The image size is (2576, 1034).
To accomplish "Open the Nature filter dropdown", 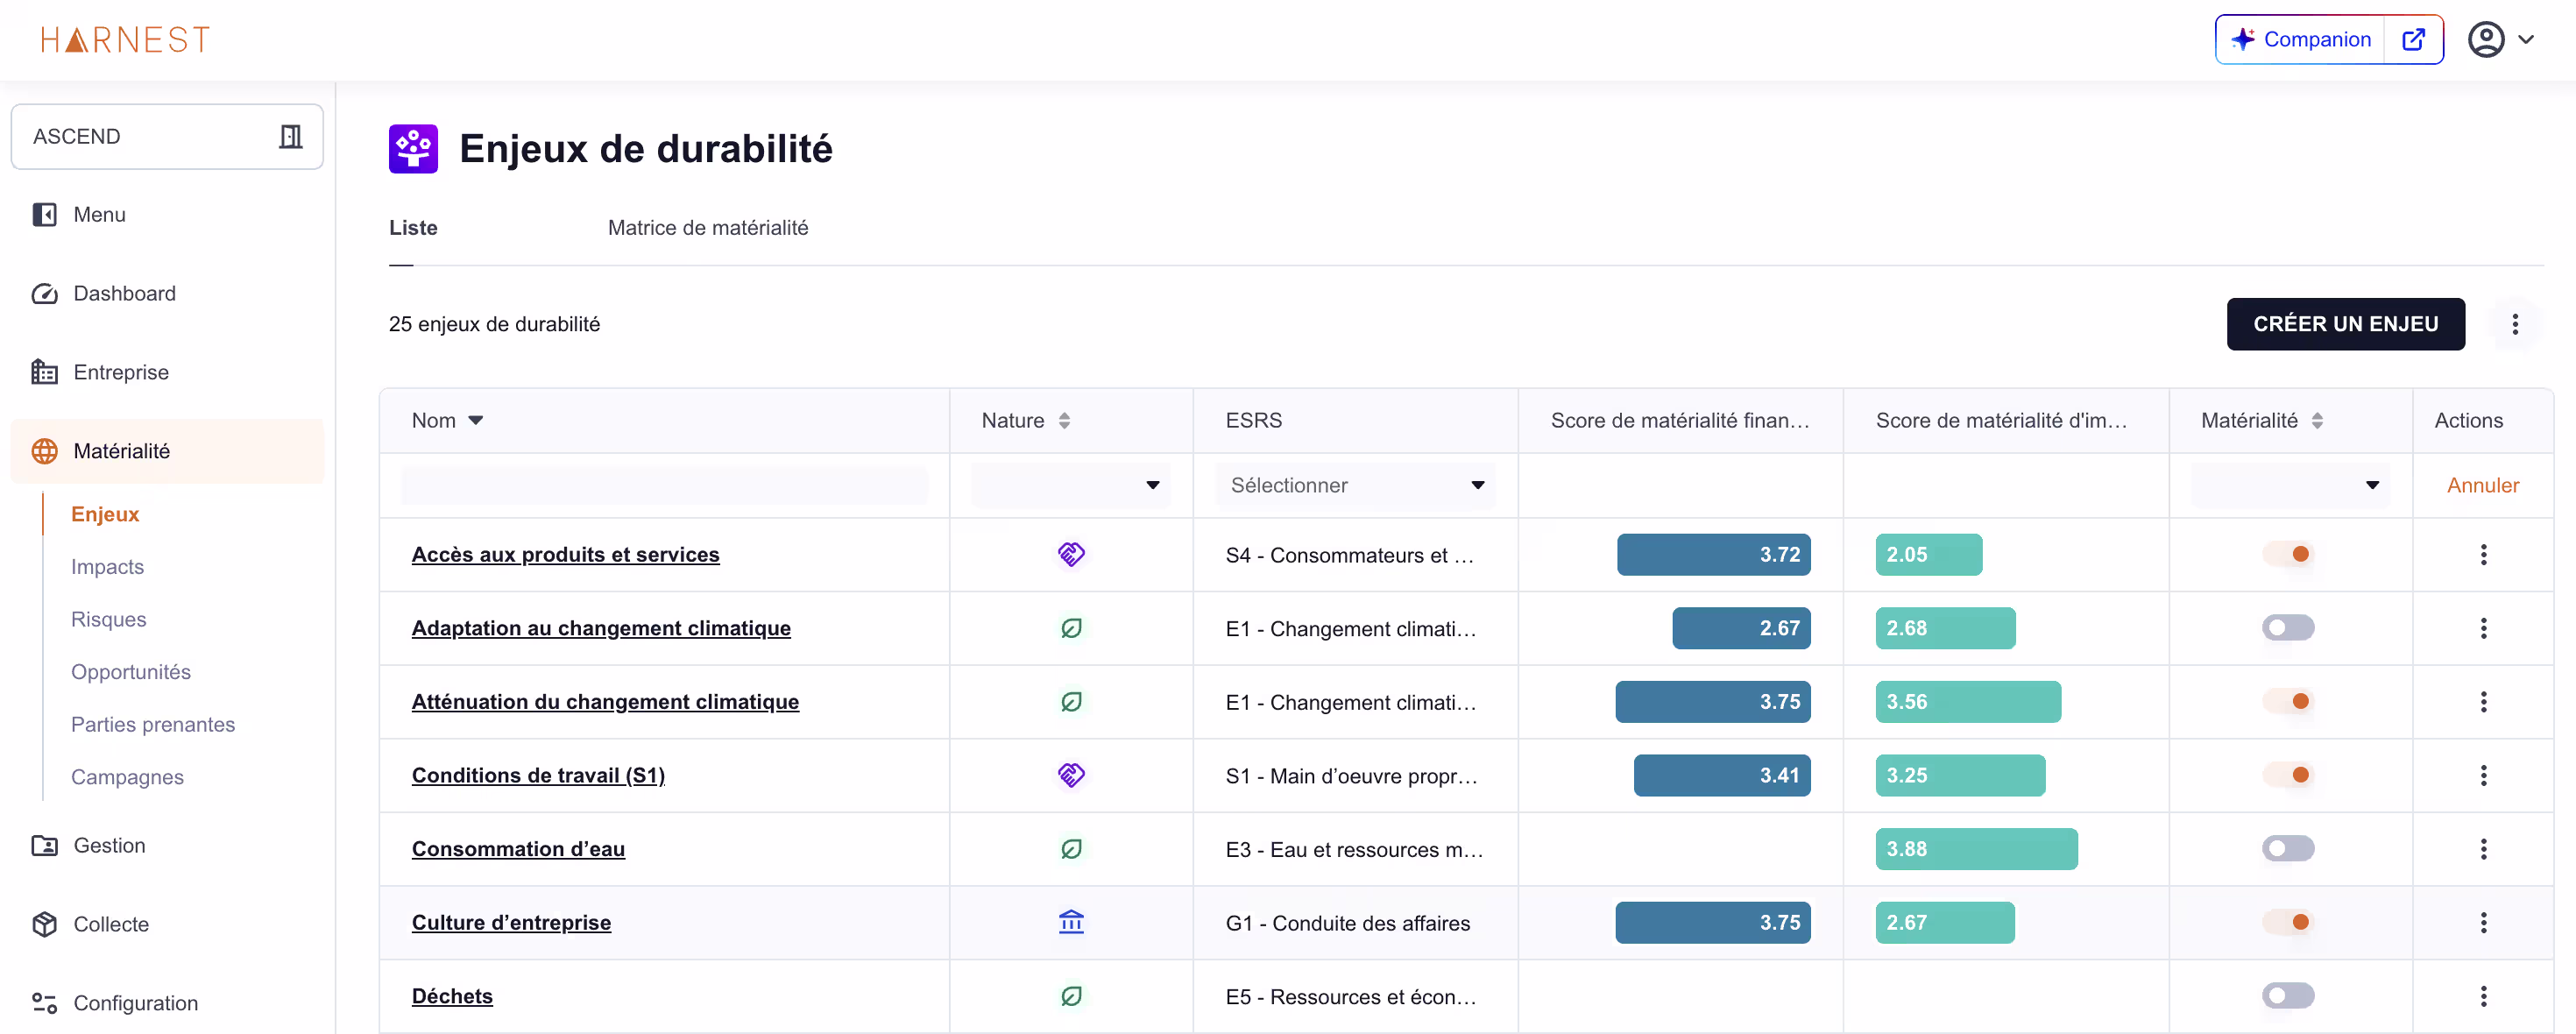I will [1070, 485].
